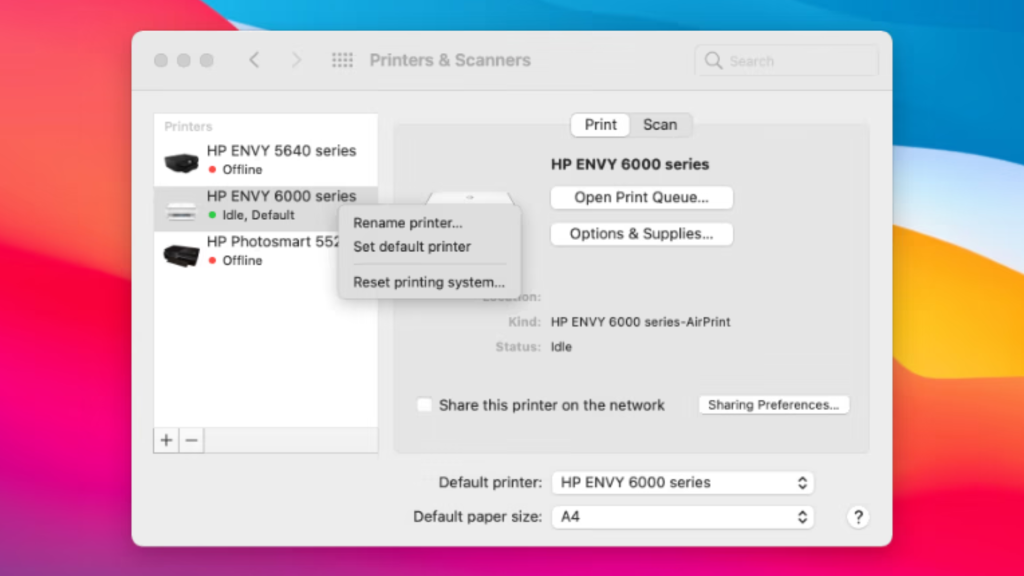Open Print Queue for the printer
The image size is (1024, 576).
pyautogui.click(x=641, y=198)
